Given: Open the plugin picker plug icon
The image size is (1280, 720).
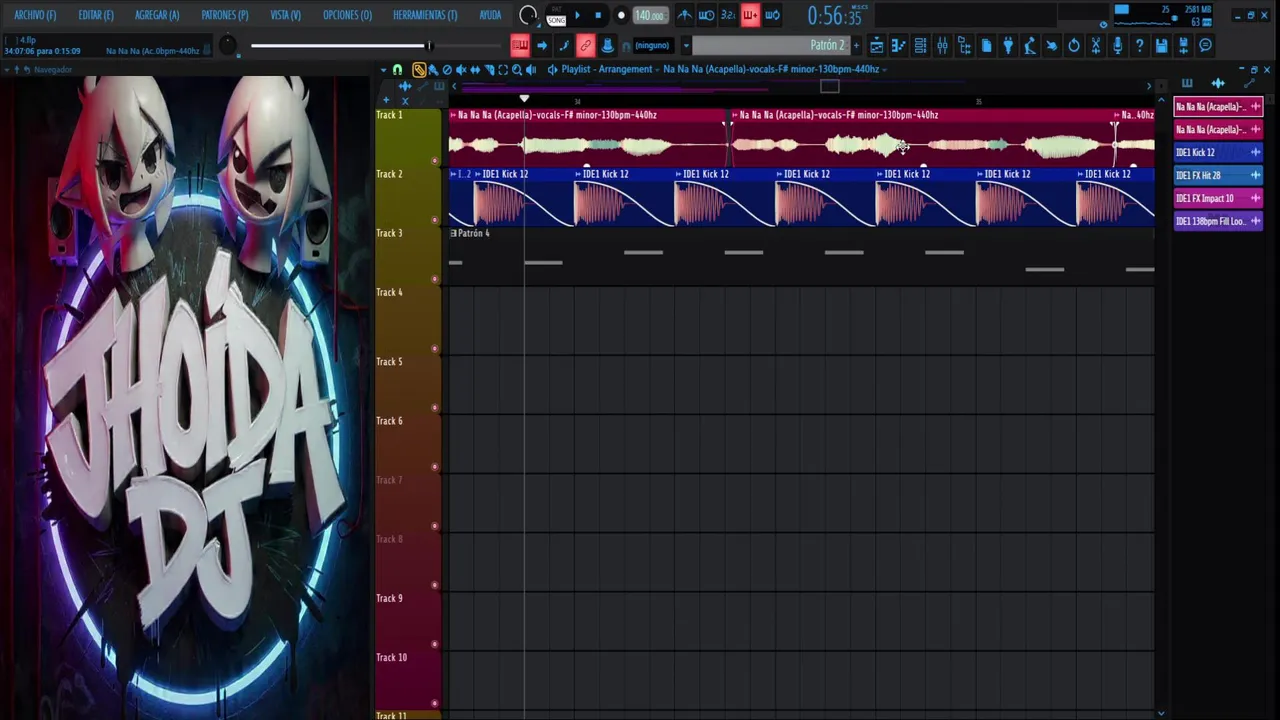Looking at the screenshot, I should coord(1008,45).
